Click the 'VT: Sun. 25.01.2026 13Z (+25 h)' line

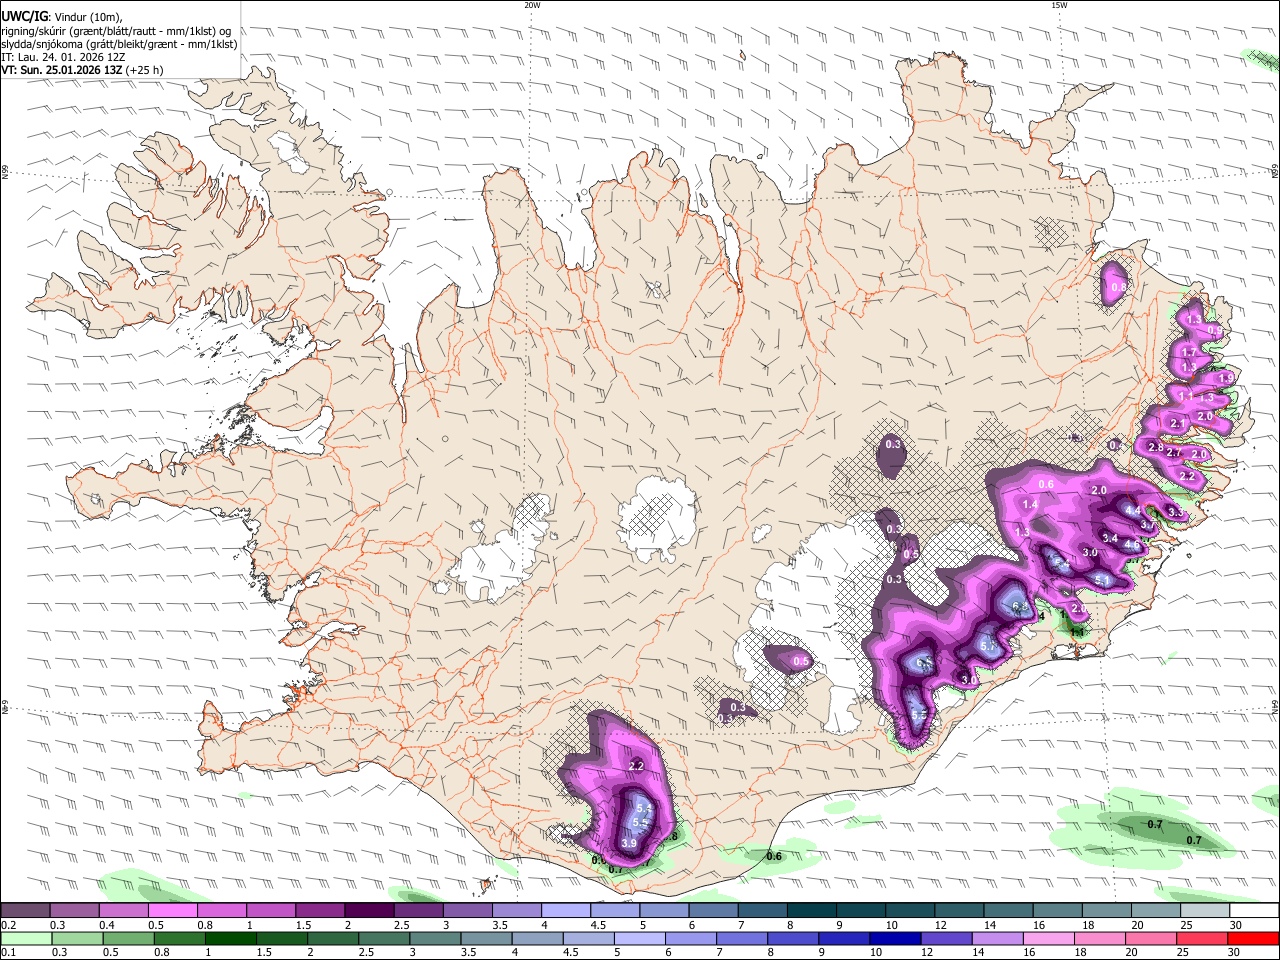click(x=82, y=70)
